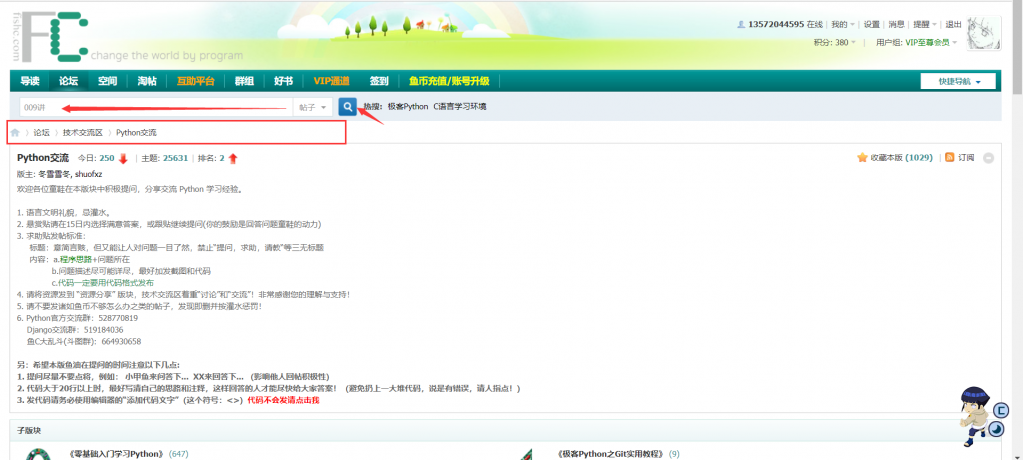Image resolution: width=1023 pixels, height=460 pixels.
Task: Click the 退出 logout link
Action: (953, 25)
